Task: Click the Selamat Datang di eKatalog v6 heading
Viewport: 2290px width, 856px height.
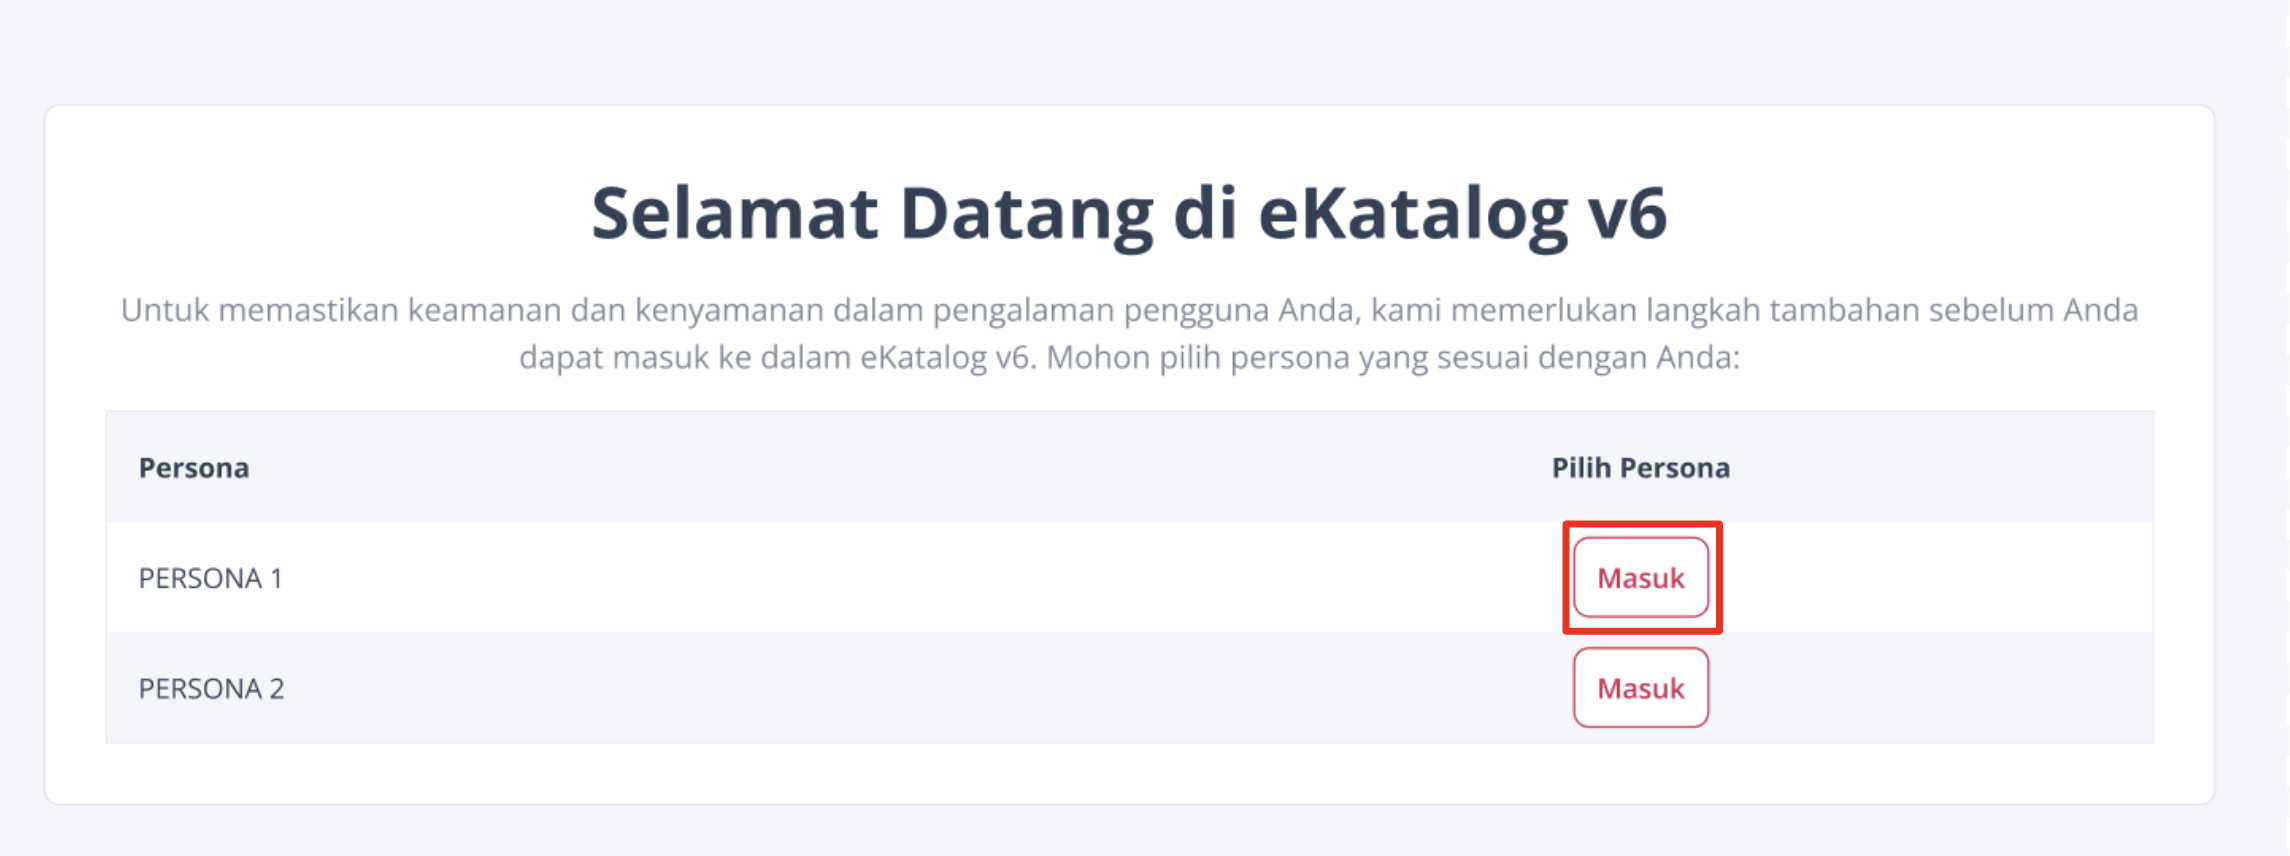Action: coord(1129,214)
